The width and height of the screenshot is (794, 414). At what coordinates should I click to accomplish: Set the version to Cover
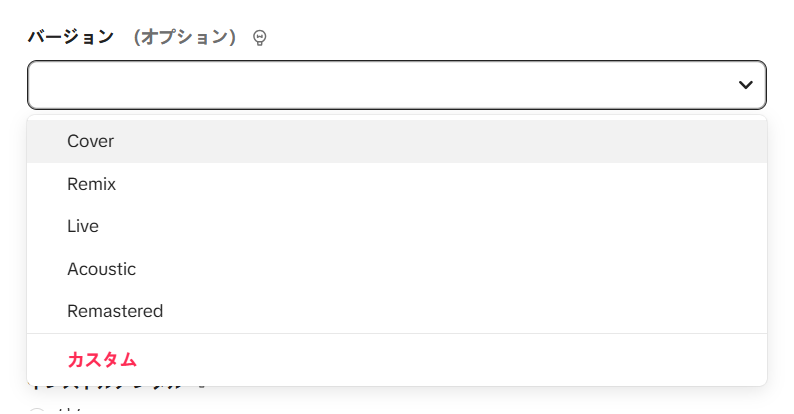pyautogui.click(x=91, y=141)
